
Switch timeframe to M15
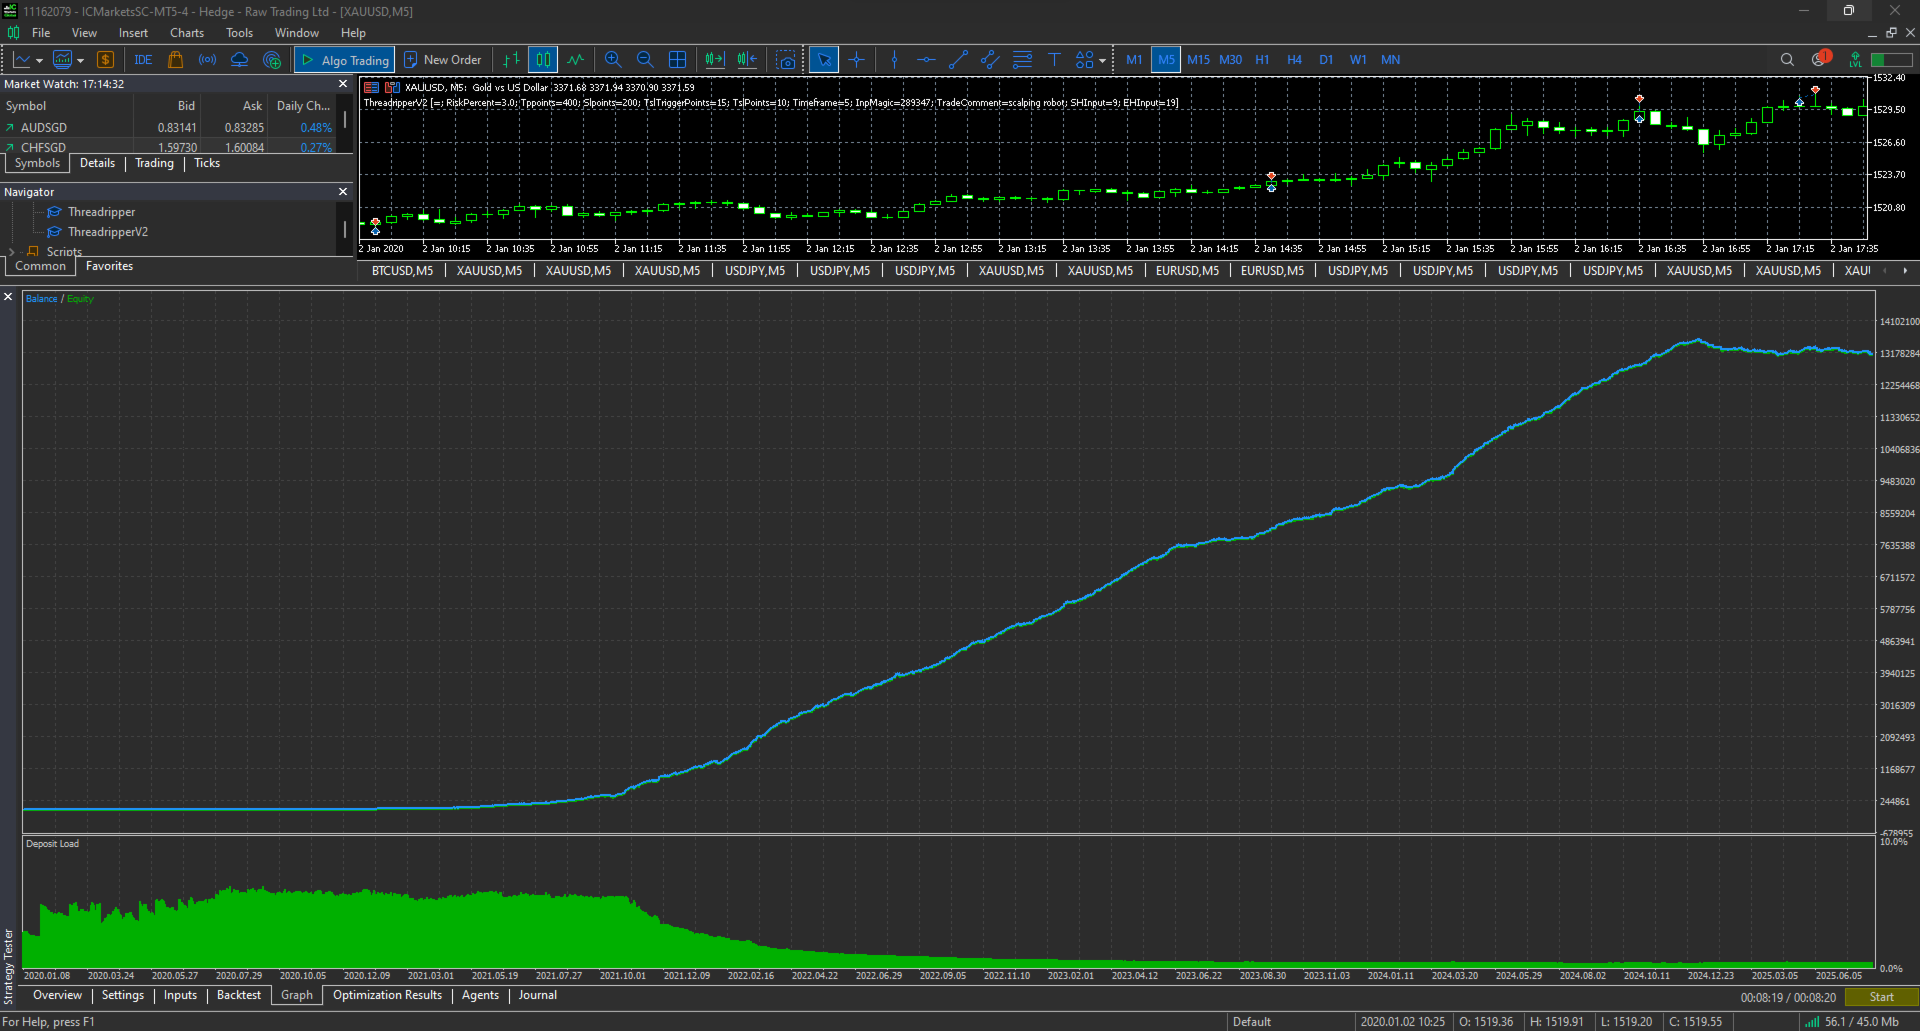tap(1198, 60)
